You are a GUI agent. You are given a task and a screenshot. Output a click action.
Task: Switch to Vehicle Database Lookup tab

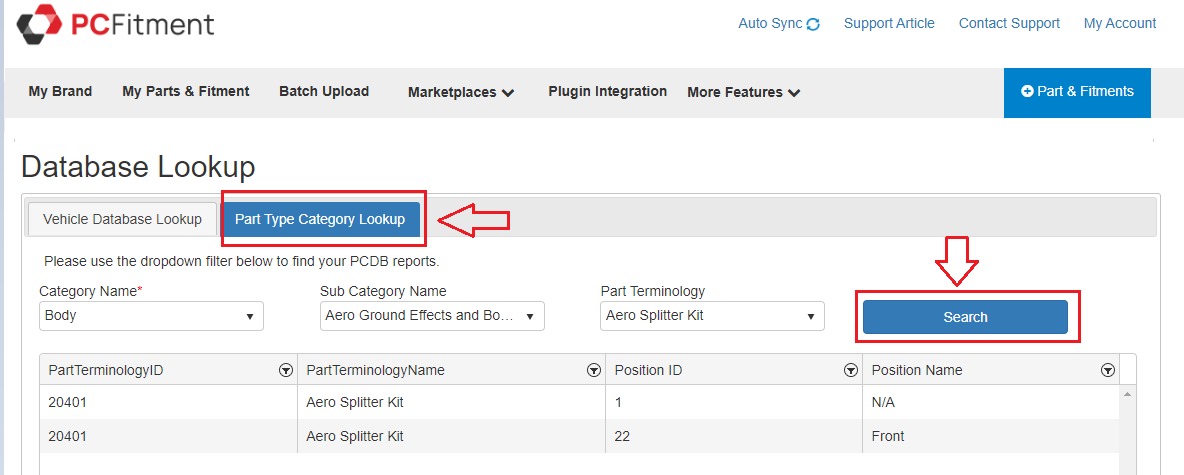122,220
